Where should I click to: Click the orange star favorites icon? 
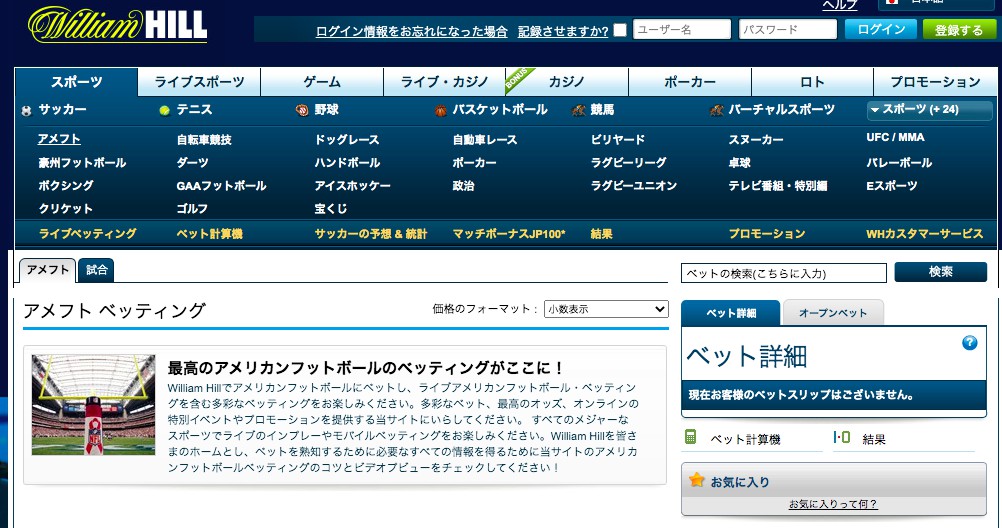[x=696, y=480]
